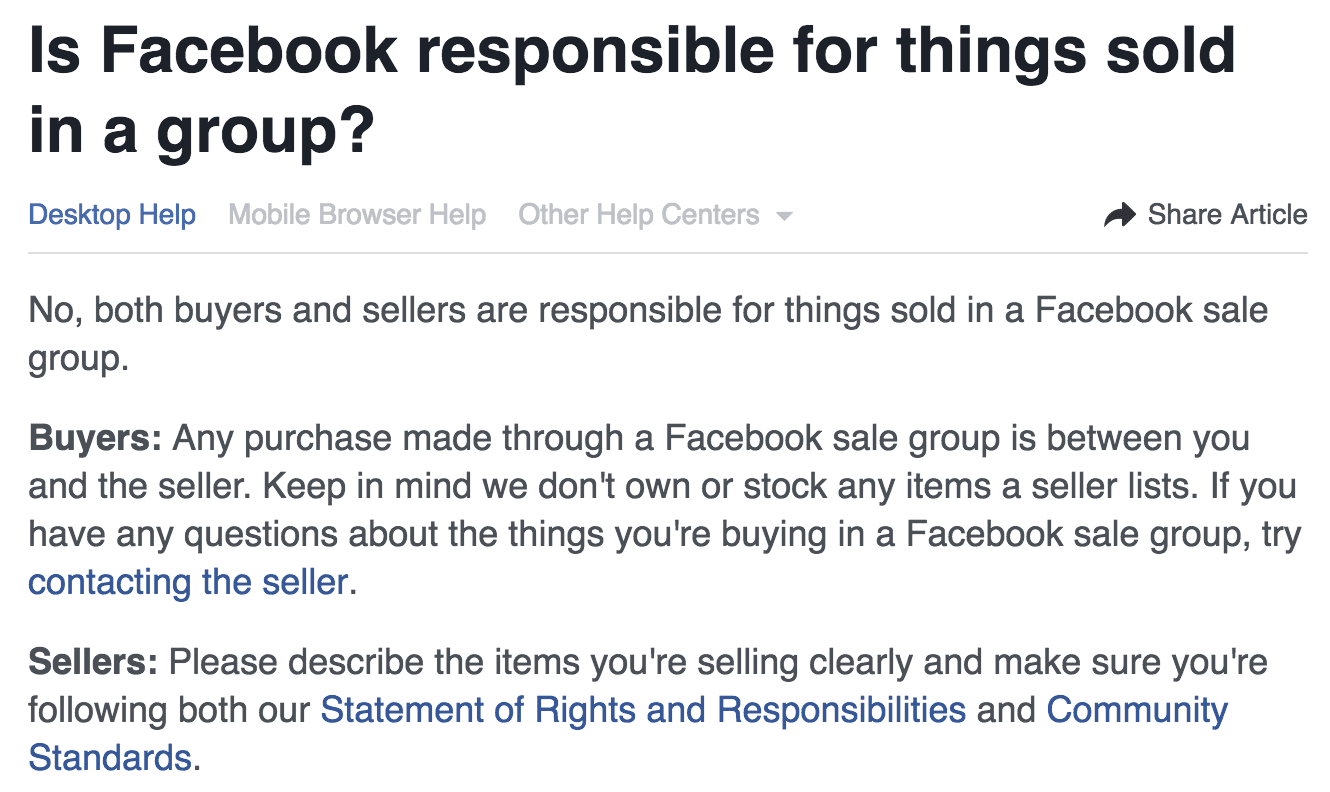Click the divider line under the help tabs
Viewport: 1330px width, 792px height.
pos(668,253)
